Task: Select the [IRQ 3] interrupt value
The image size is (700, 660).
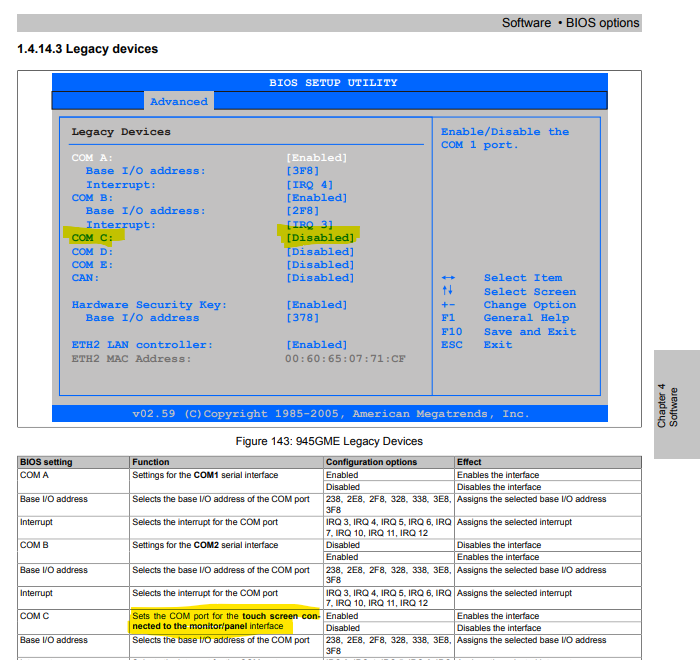Action: tap(309, 225)
